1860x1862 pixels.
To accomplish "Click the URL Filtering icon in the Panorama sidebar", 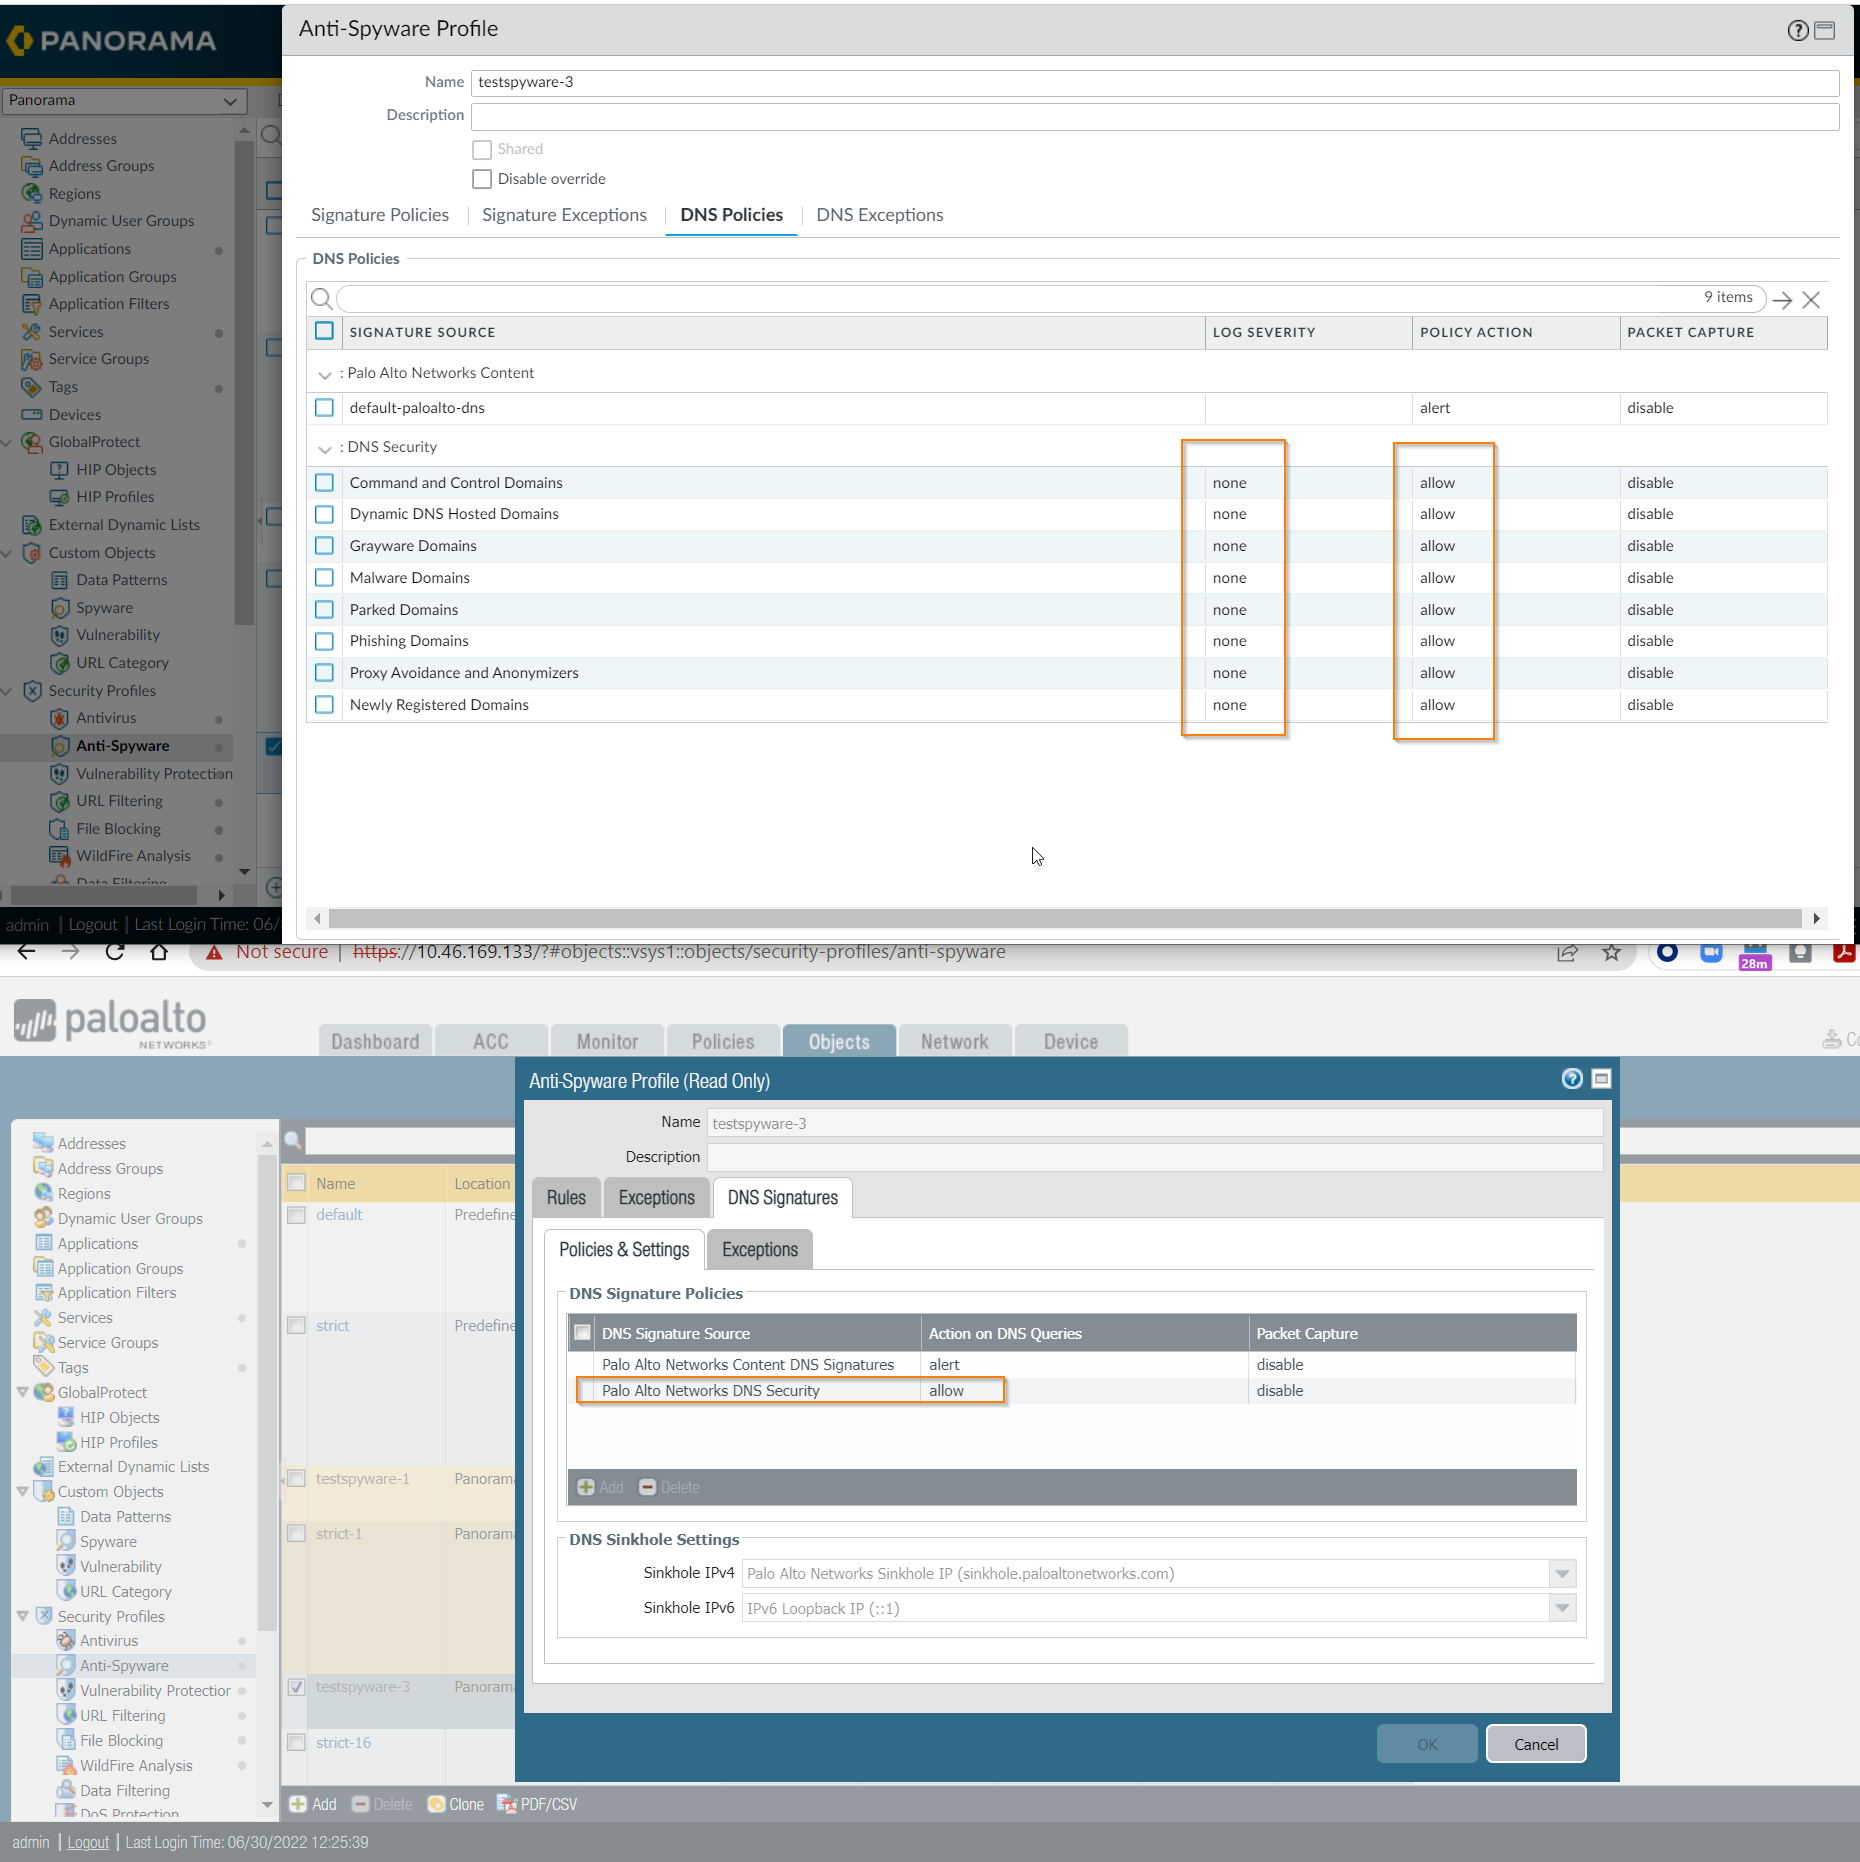I will 60,801.
